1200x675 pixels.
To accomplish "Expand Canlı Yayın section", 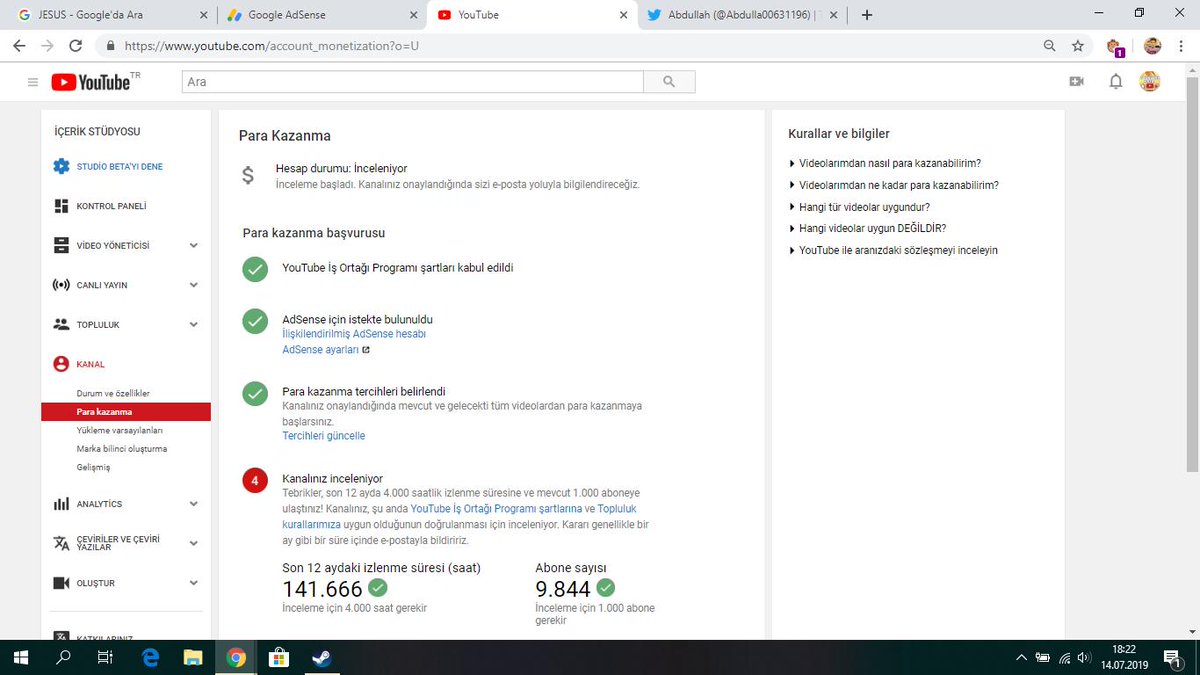I will (194, 285).
